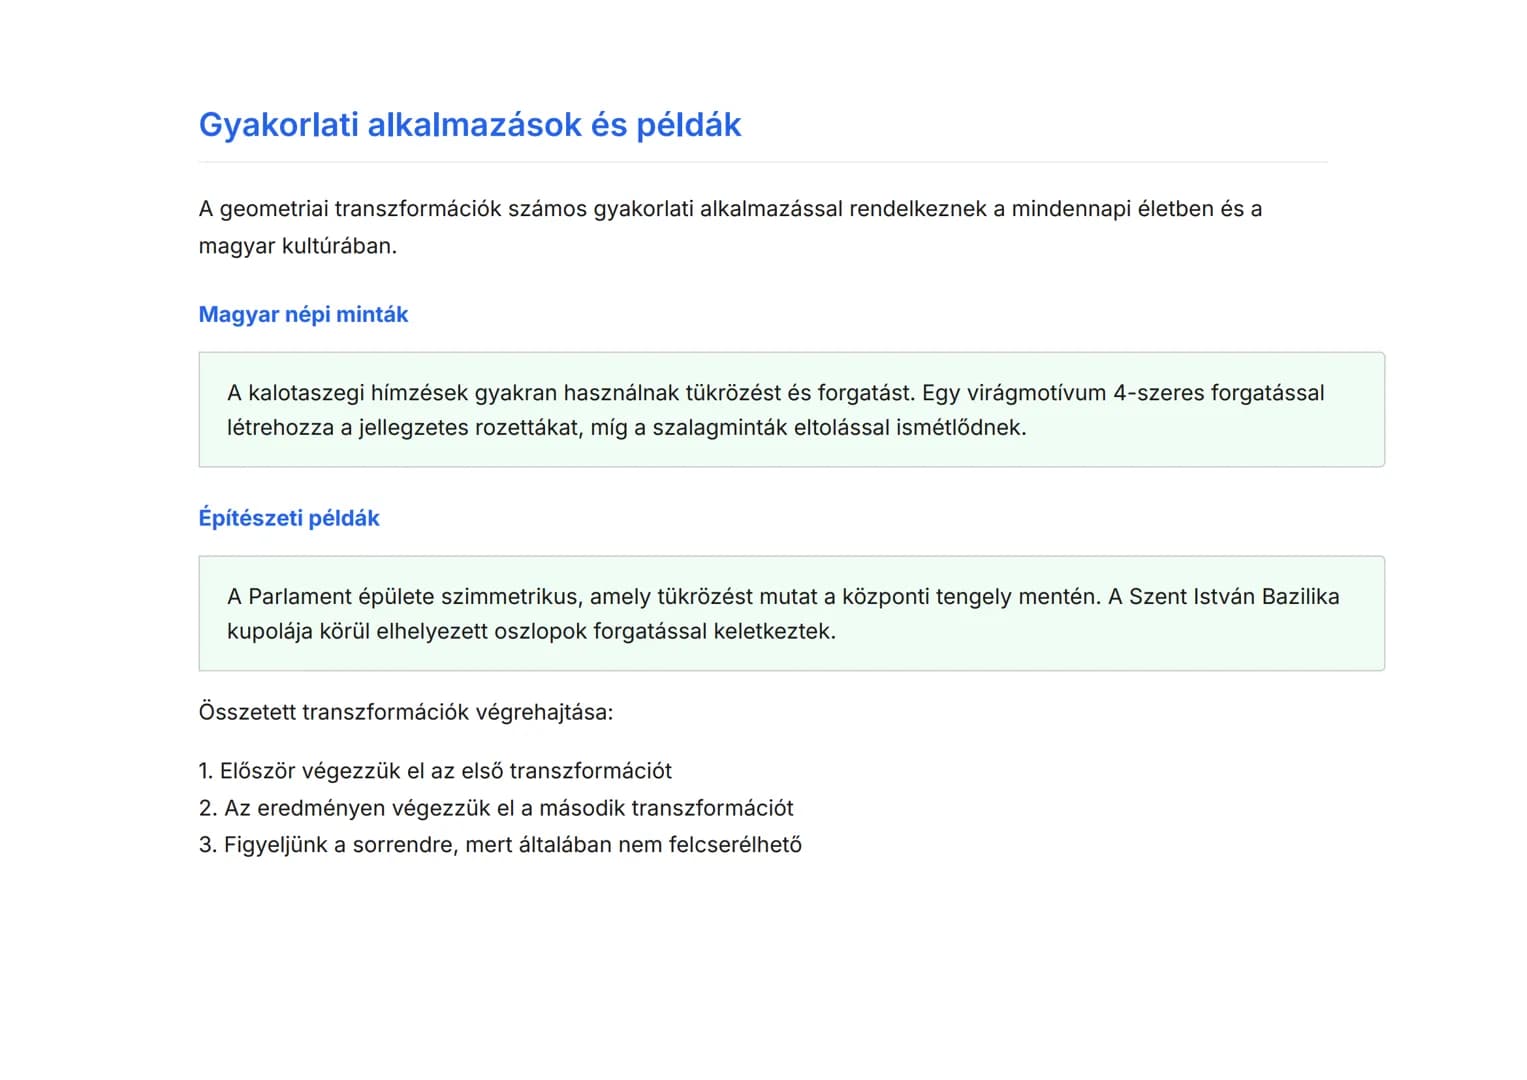Click list item 2 starting with "Az eredményen"
1527x1080 pixels.
[496, 808]
